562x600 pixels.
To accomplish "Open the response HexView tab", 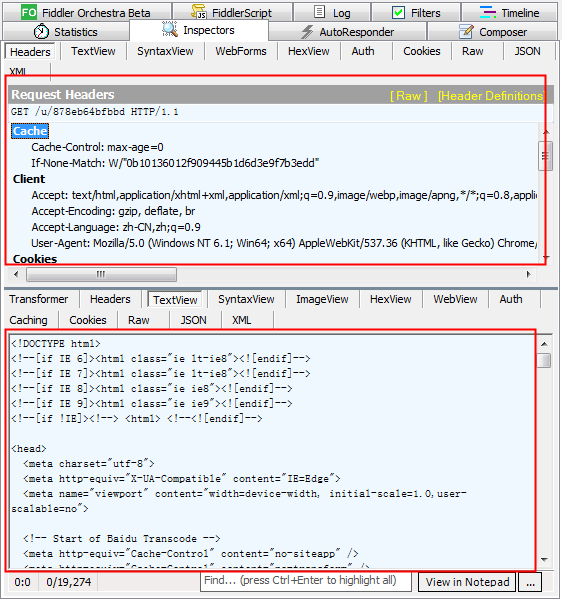I will pyautogui.click(x=391, y=299).
